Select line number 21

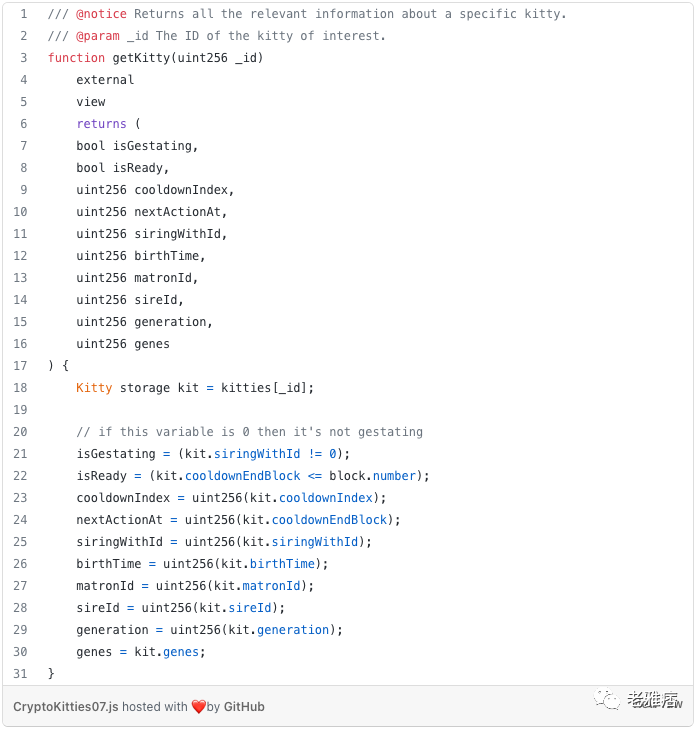pos(20,454)
